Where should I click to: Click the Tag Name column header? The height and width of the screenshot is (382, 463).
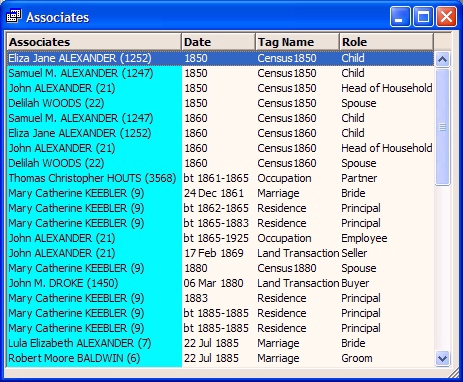coord(297,42)
